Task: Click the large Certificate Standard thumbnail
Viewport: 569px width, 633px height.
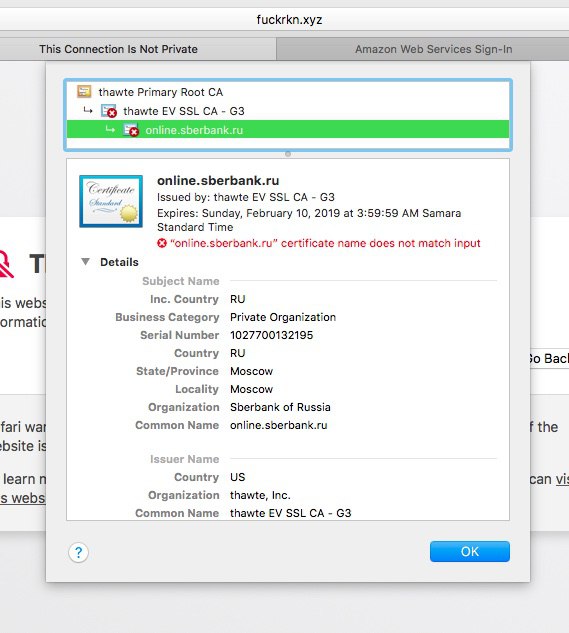Action: (x=111, y=201)
